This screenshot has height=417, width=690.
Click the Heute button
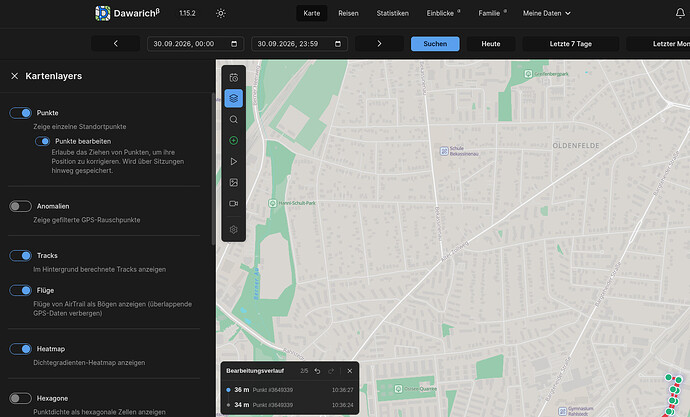[491, 44]
